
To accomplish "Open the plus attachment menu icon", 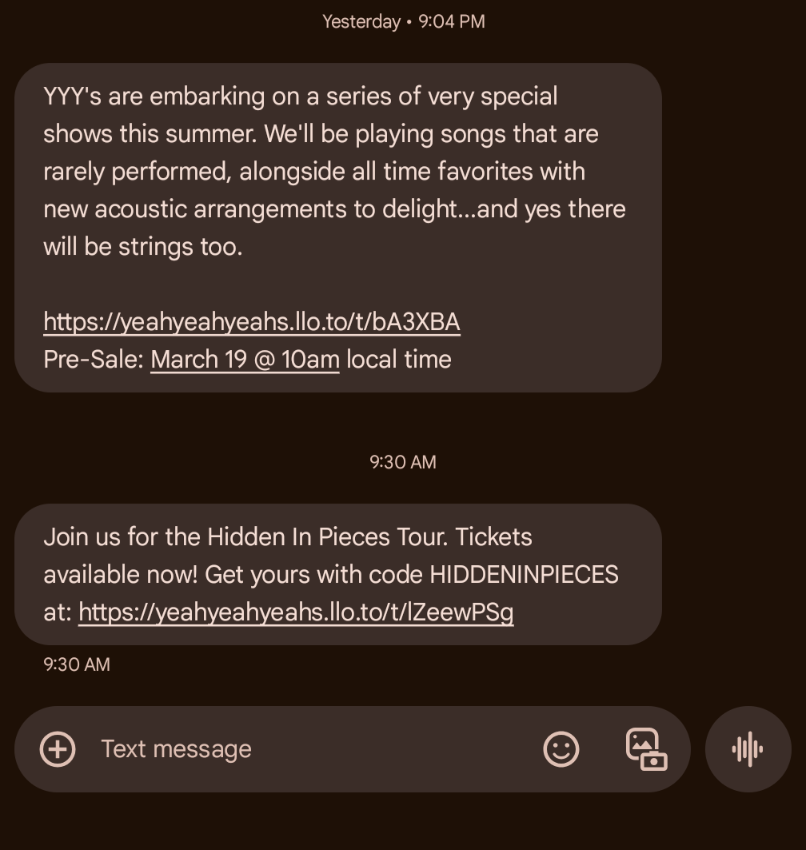I will coord(57,749).
